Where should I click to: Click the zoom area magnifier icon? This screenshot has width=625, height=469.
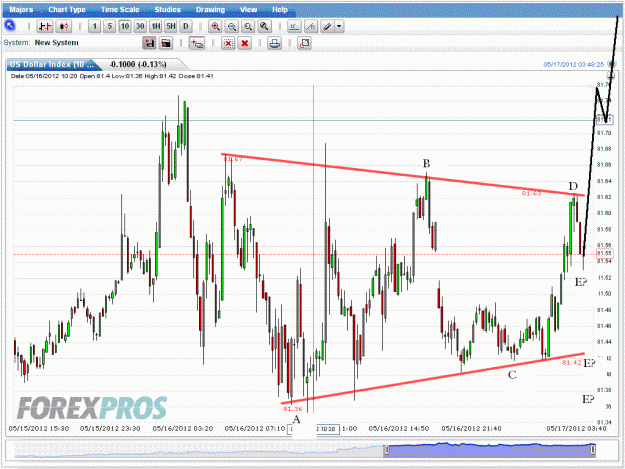[248, 26]
